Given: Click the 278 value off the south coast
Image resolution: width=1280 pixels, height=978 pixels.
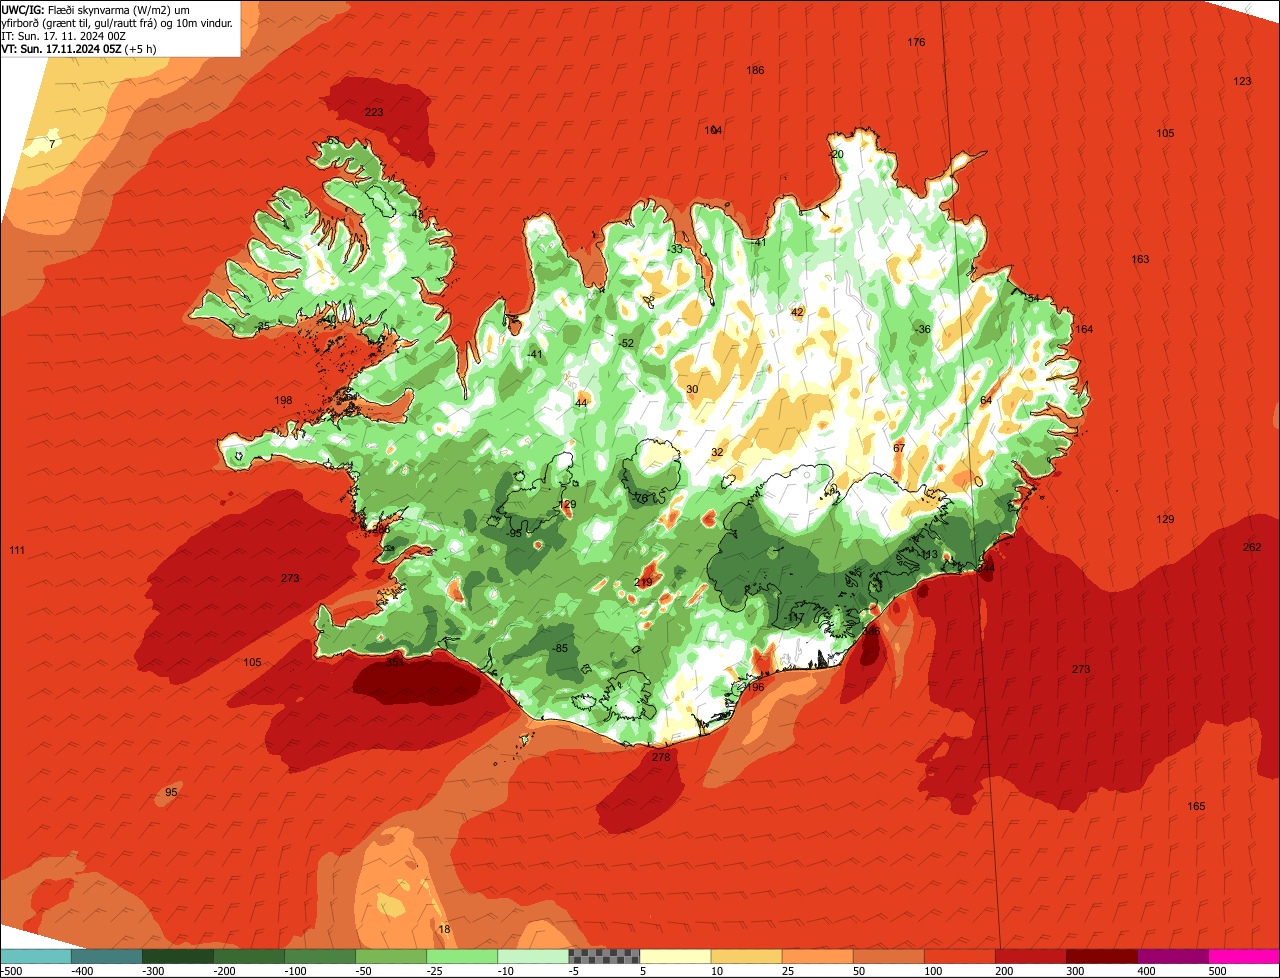Looking at the screenshot, I should (660, 757).
